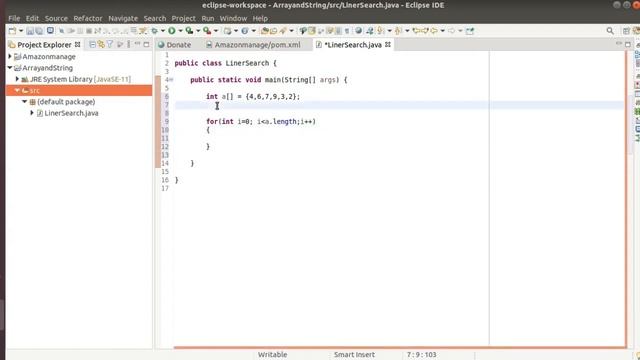Screen dimensions: 640x360
Task: Open the Run menu
Action: click(208, 18)
